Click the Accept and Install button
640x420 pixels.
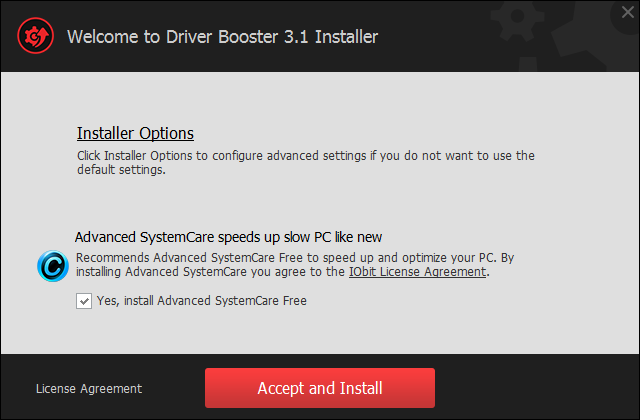(x=320, y=388)
